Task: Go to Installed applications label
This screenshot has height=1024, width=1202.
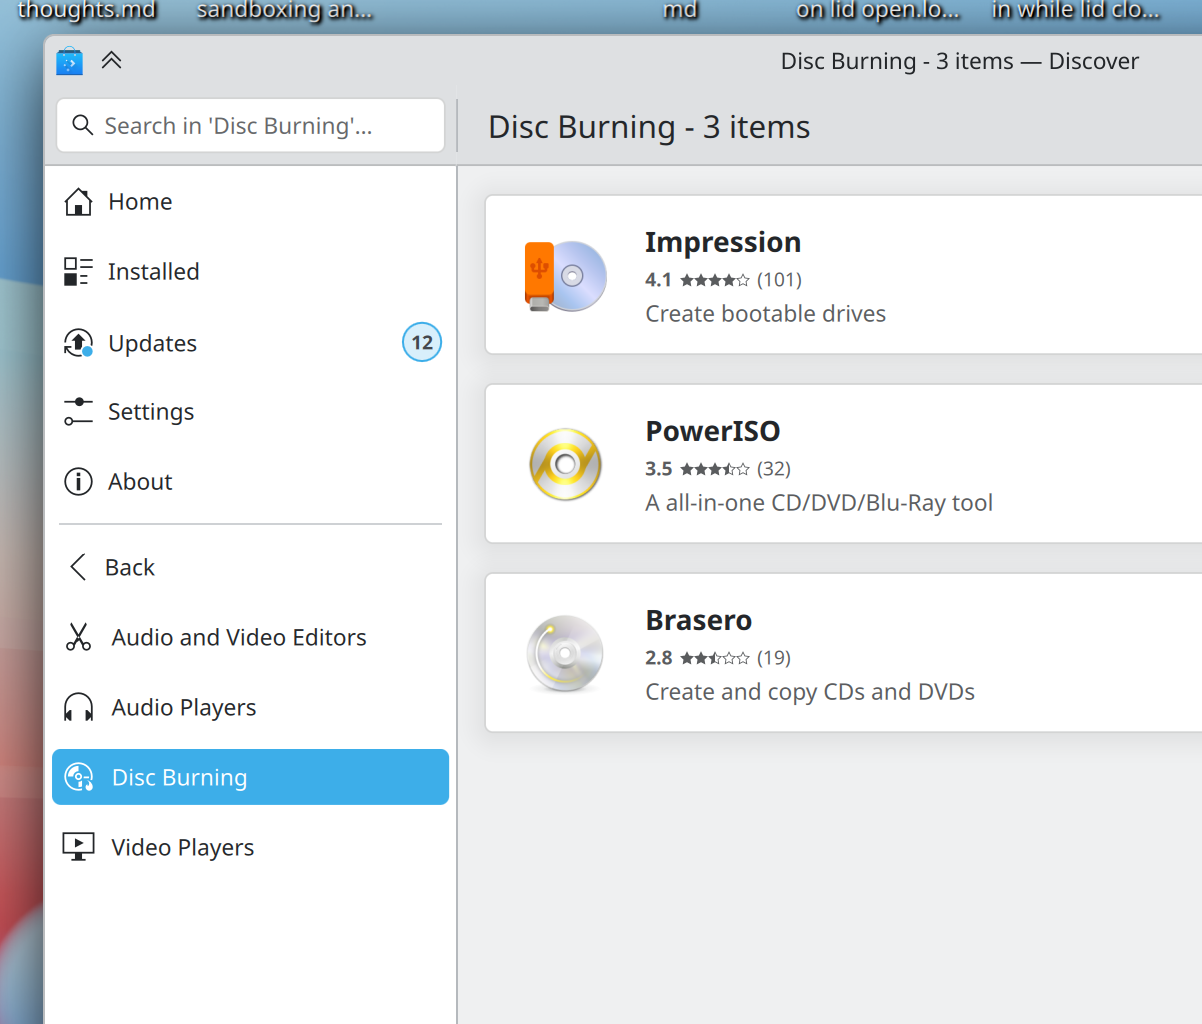Action: [153, 272]
